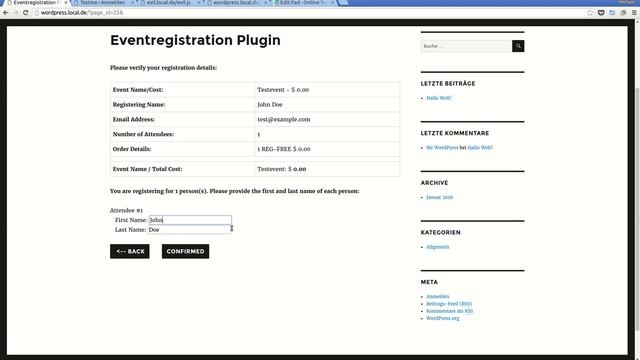Open the WordPress.org link
Image resolution: width=640 pixels, height=360 pixels.
coord(442,318)
